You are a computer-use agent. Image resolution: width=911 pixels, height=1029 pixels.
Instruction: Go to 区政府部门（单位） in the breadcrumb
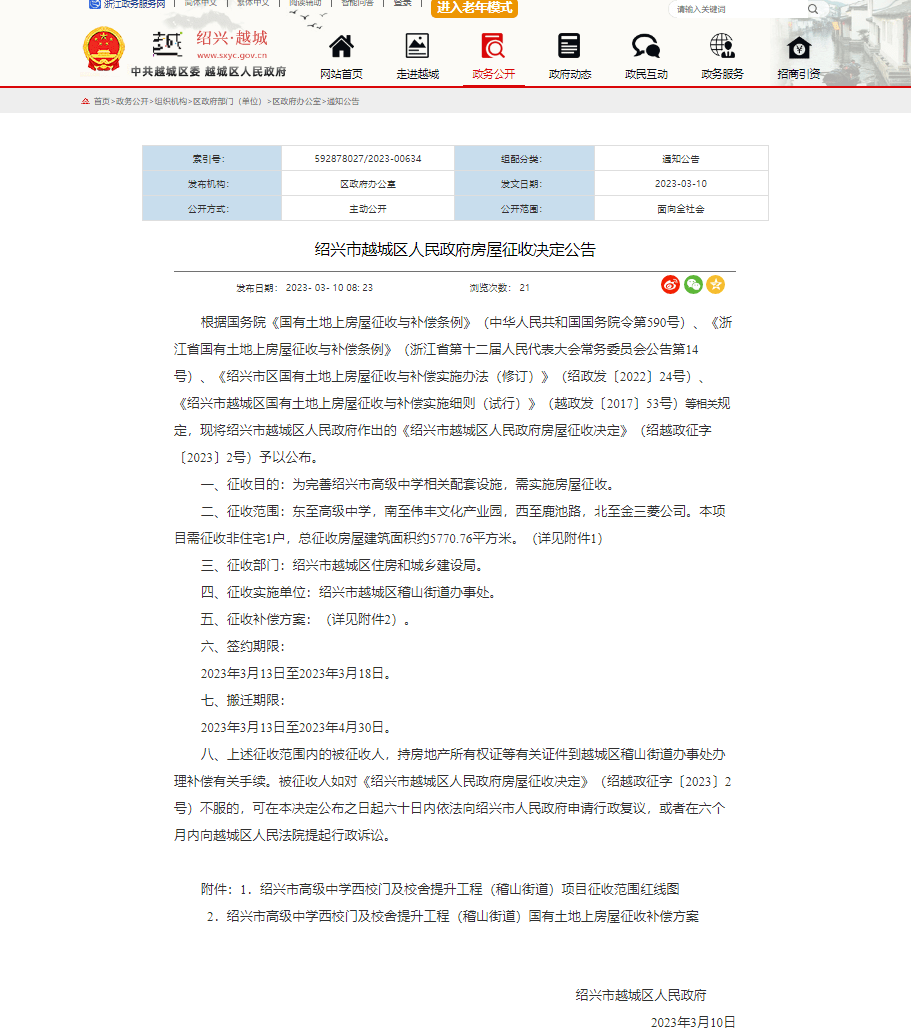click(x=230, y=101)
